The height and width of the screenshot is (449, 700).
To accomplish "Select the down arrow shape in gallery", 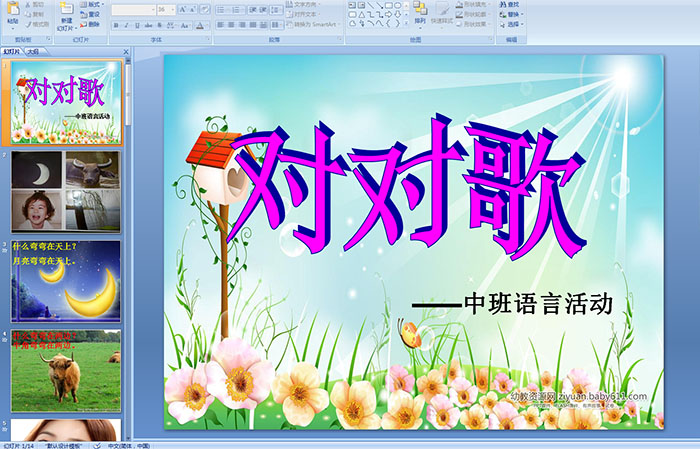I will [398, 14].
